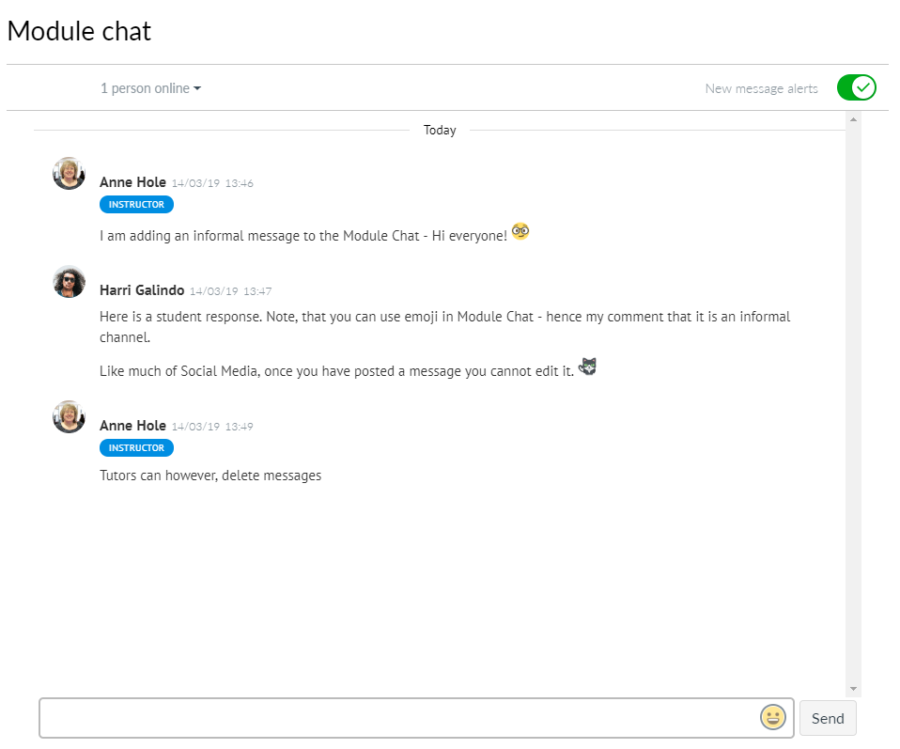Click inside the message input field

tap(400, 717)
